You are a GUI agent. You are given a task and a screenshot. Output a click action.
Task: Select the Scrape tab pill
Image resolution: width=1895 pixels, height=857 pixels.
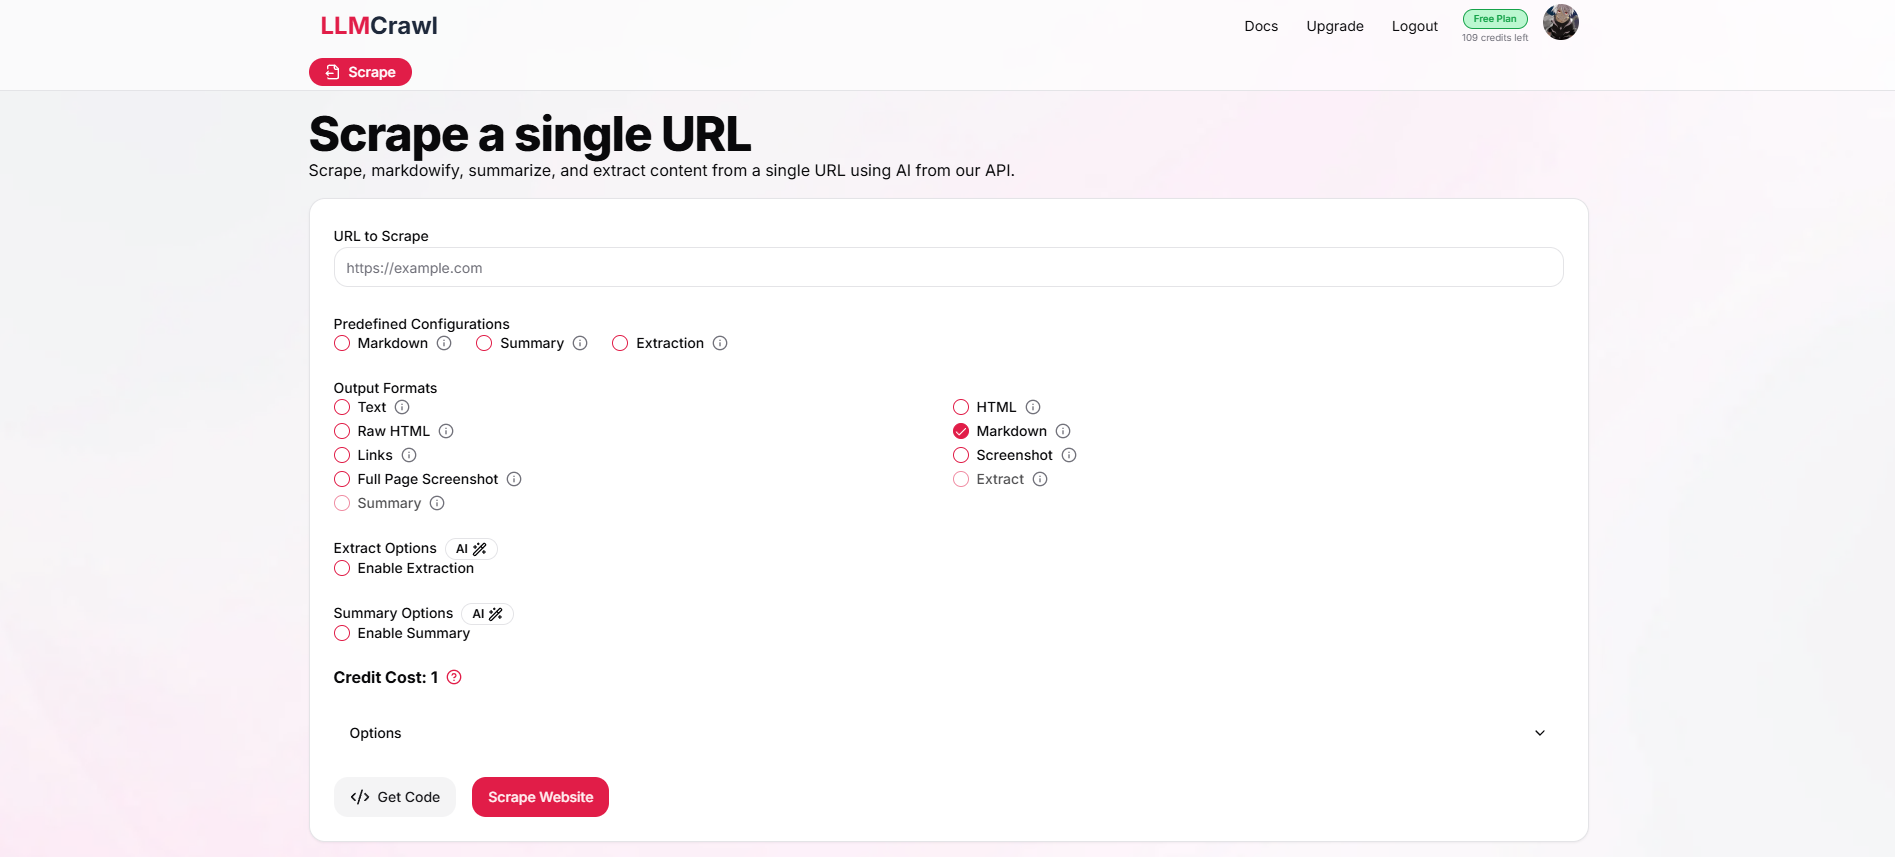click(360, 72)
